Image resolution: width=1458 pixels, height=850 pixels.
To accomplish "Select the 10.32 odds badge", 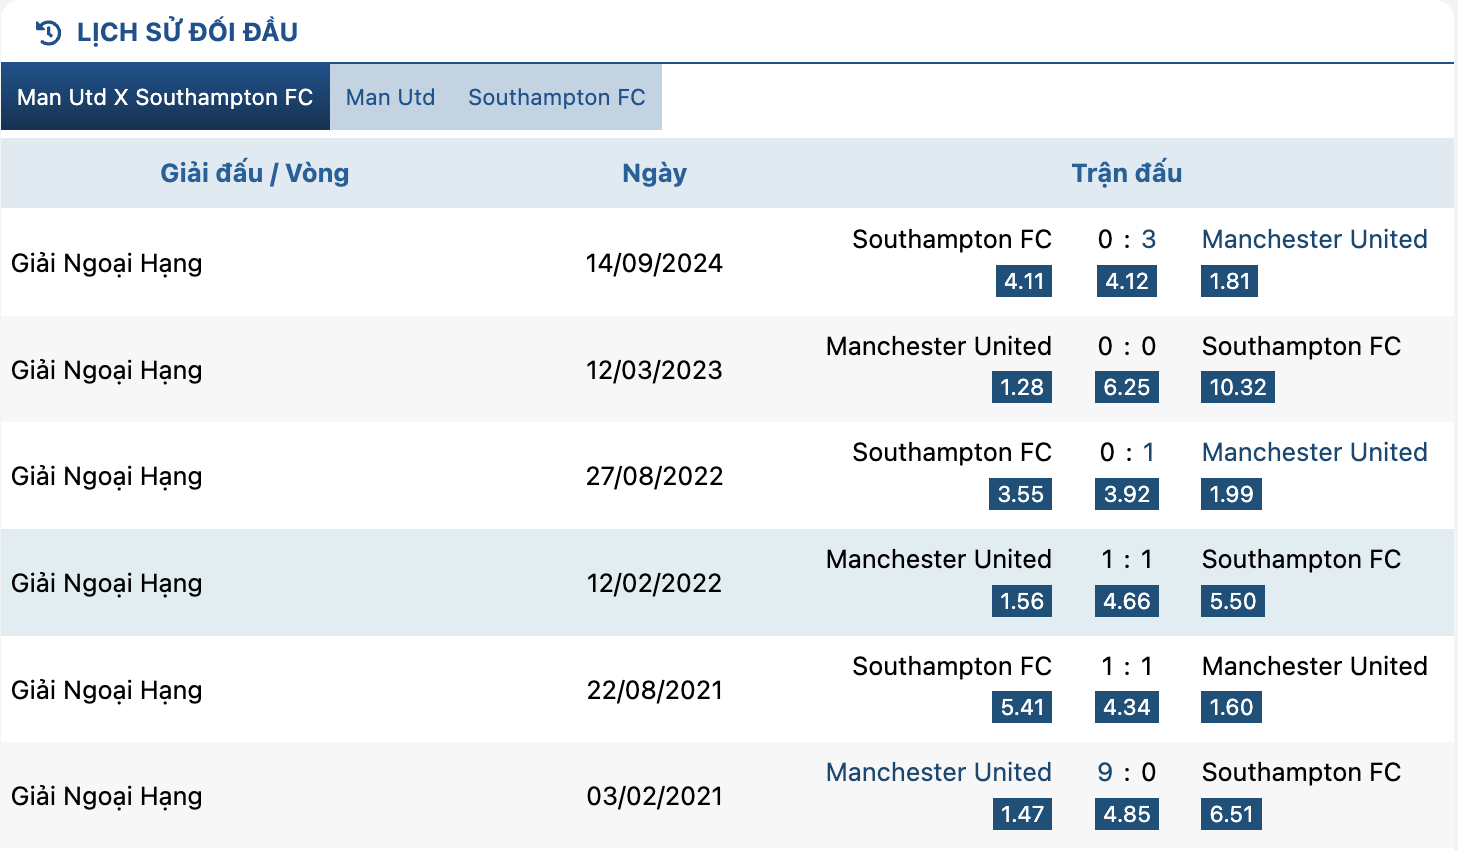I will pos(1238,387).
